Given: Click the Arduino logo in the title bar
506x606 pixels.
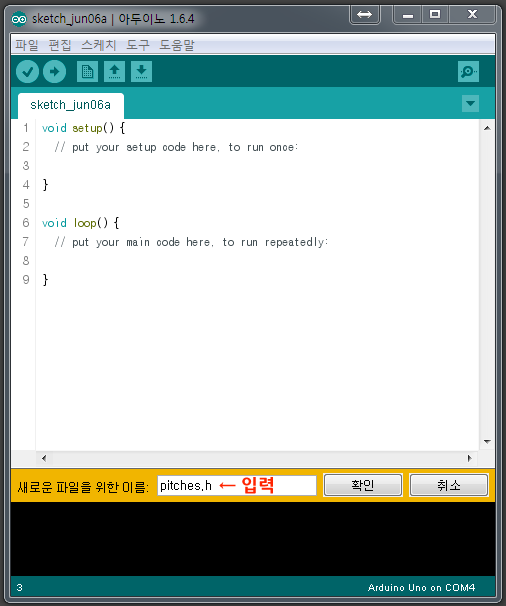Looking at the screenshot, I should [x=19, y=19].
